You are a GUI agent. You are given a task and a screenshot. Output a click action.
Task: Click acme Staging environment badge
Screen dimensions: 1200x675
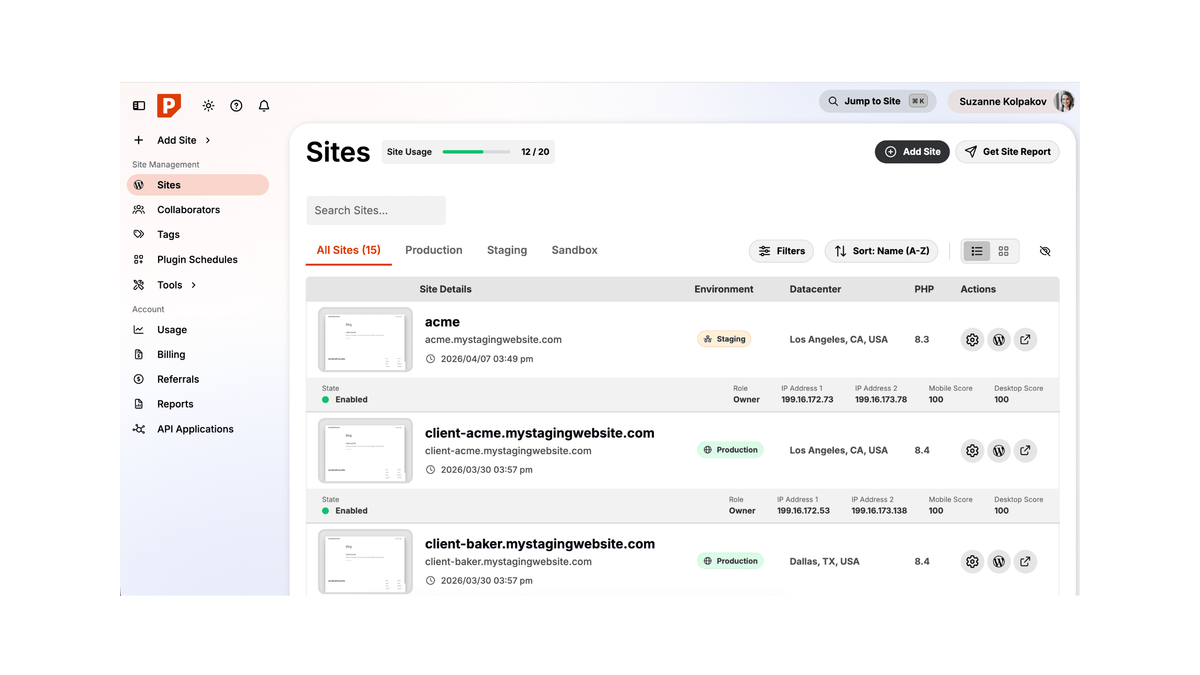tap(724, 339)
